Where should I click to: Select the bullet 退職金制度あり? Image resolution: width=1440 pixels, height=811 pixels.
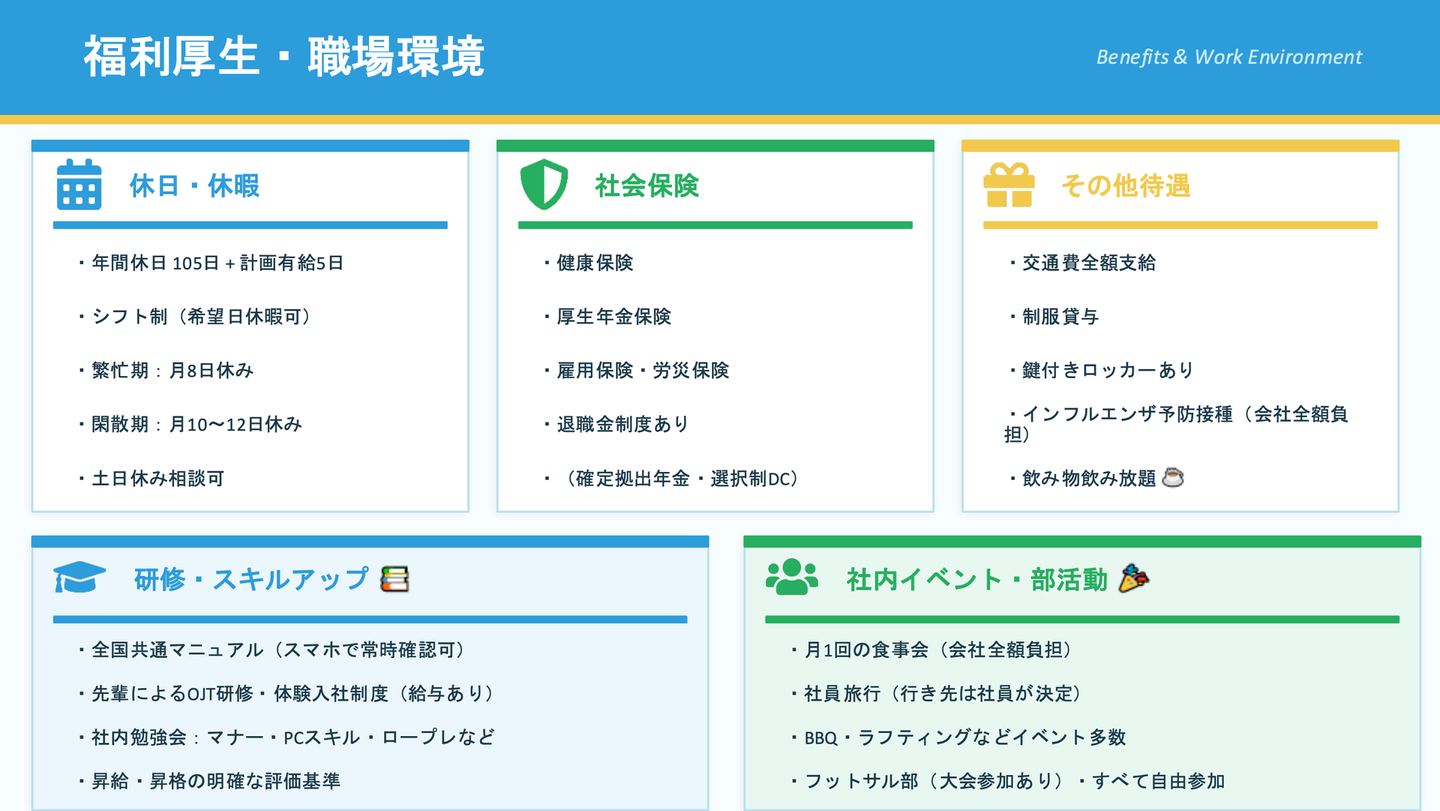point(616,425)
